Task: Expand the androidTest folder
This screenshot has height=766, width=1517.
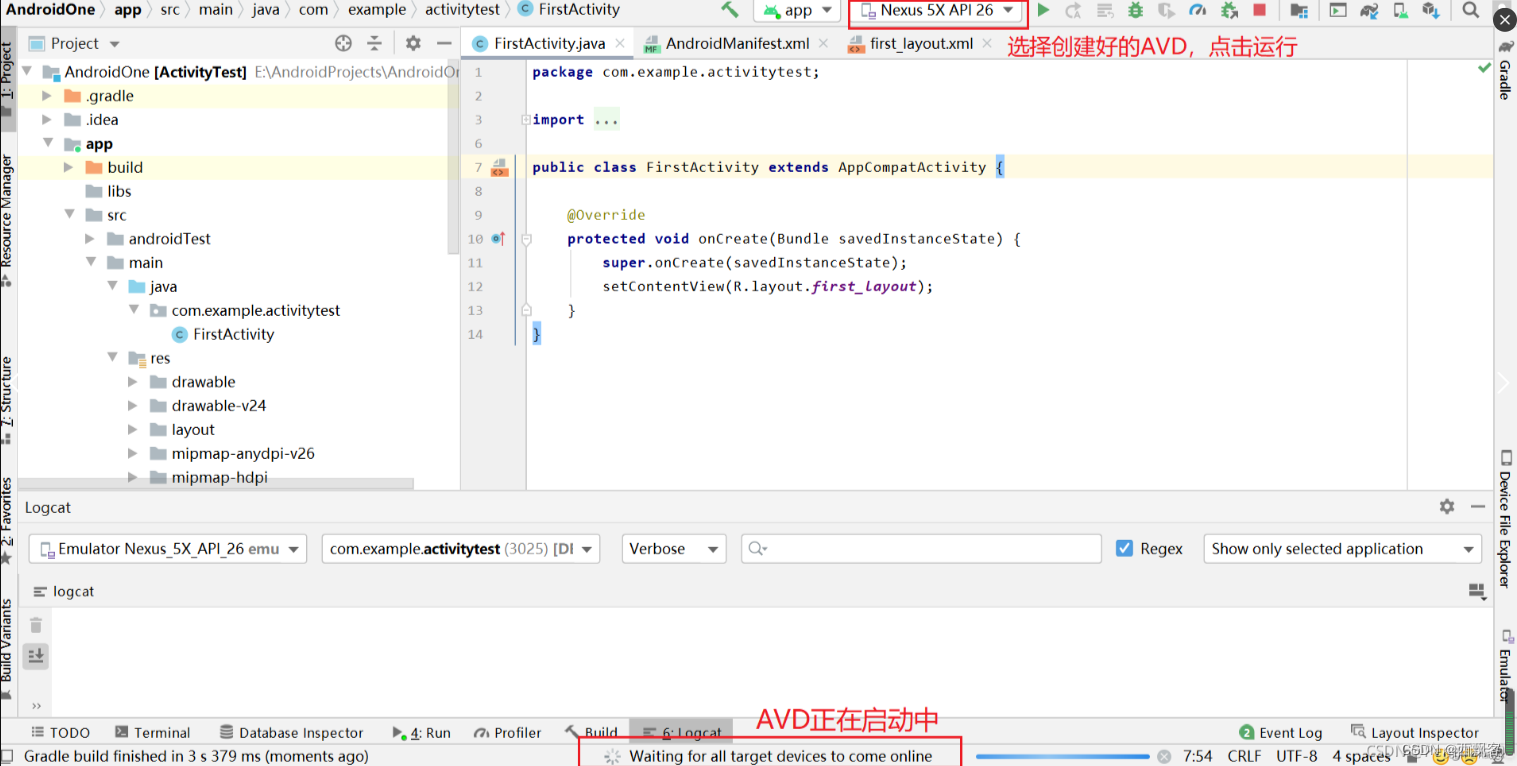Action: [x=90, y=239]
